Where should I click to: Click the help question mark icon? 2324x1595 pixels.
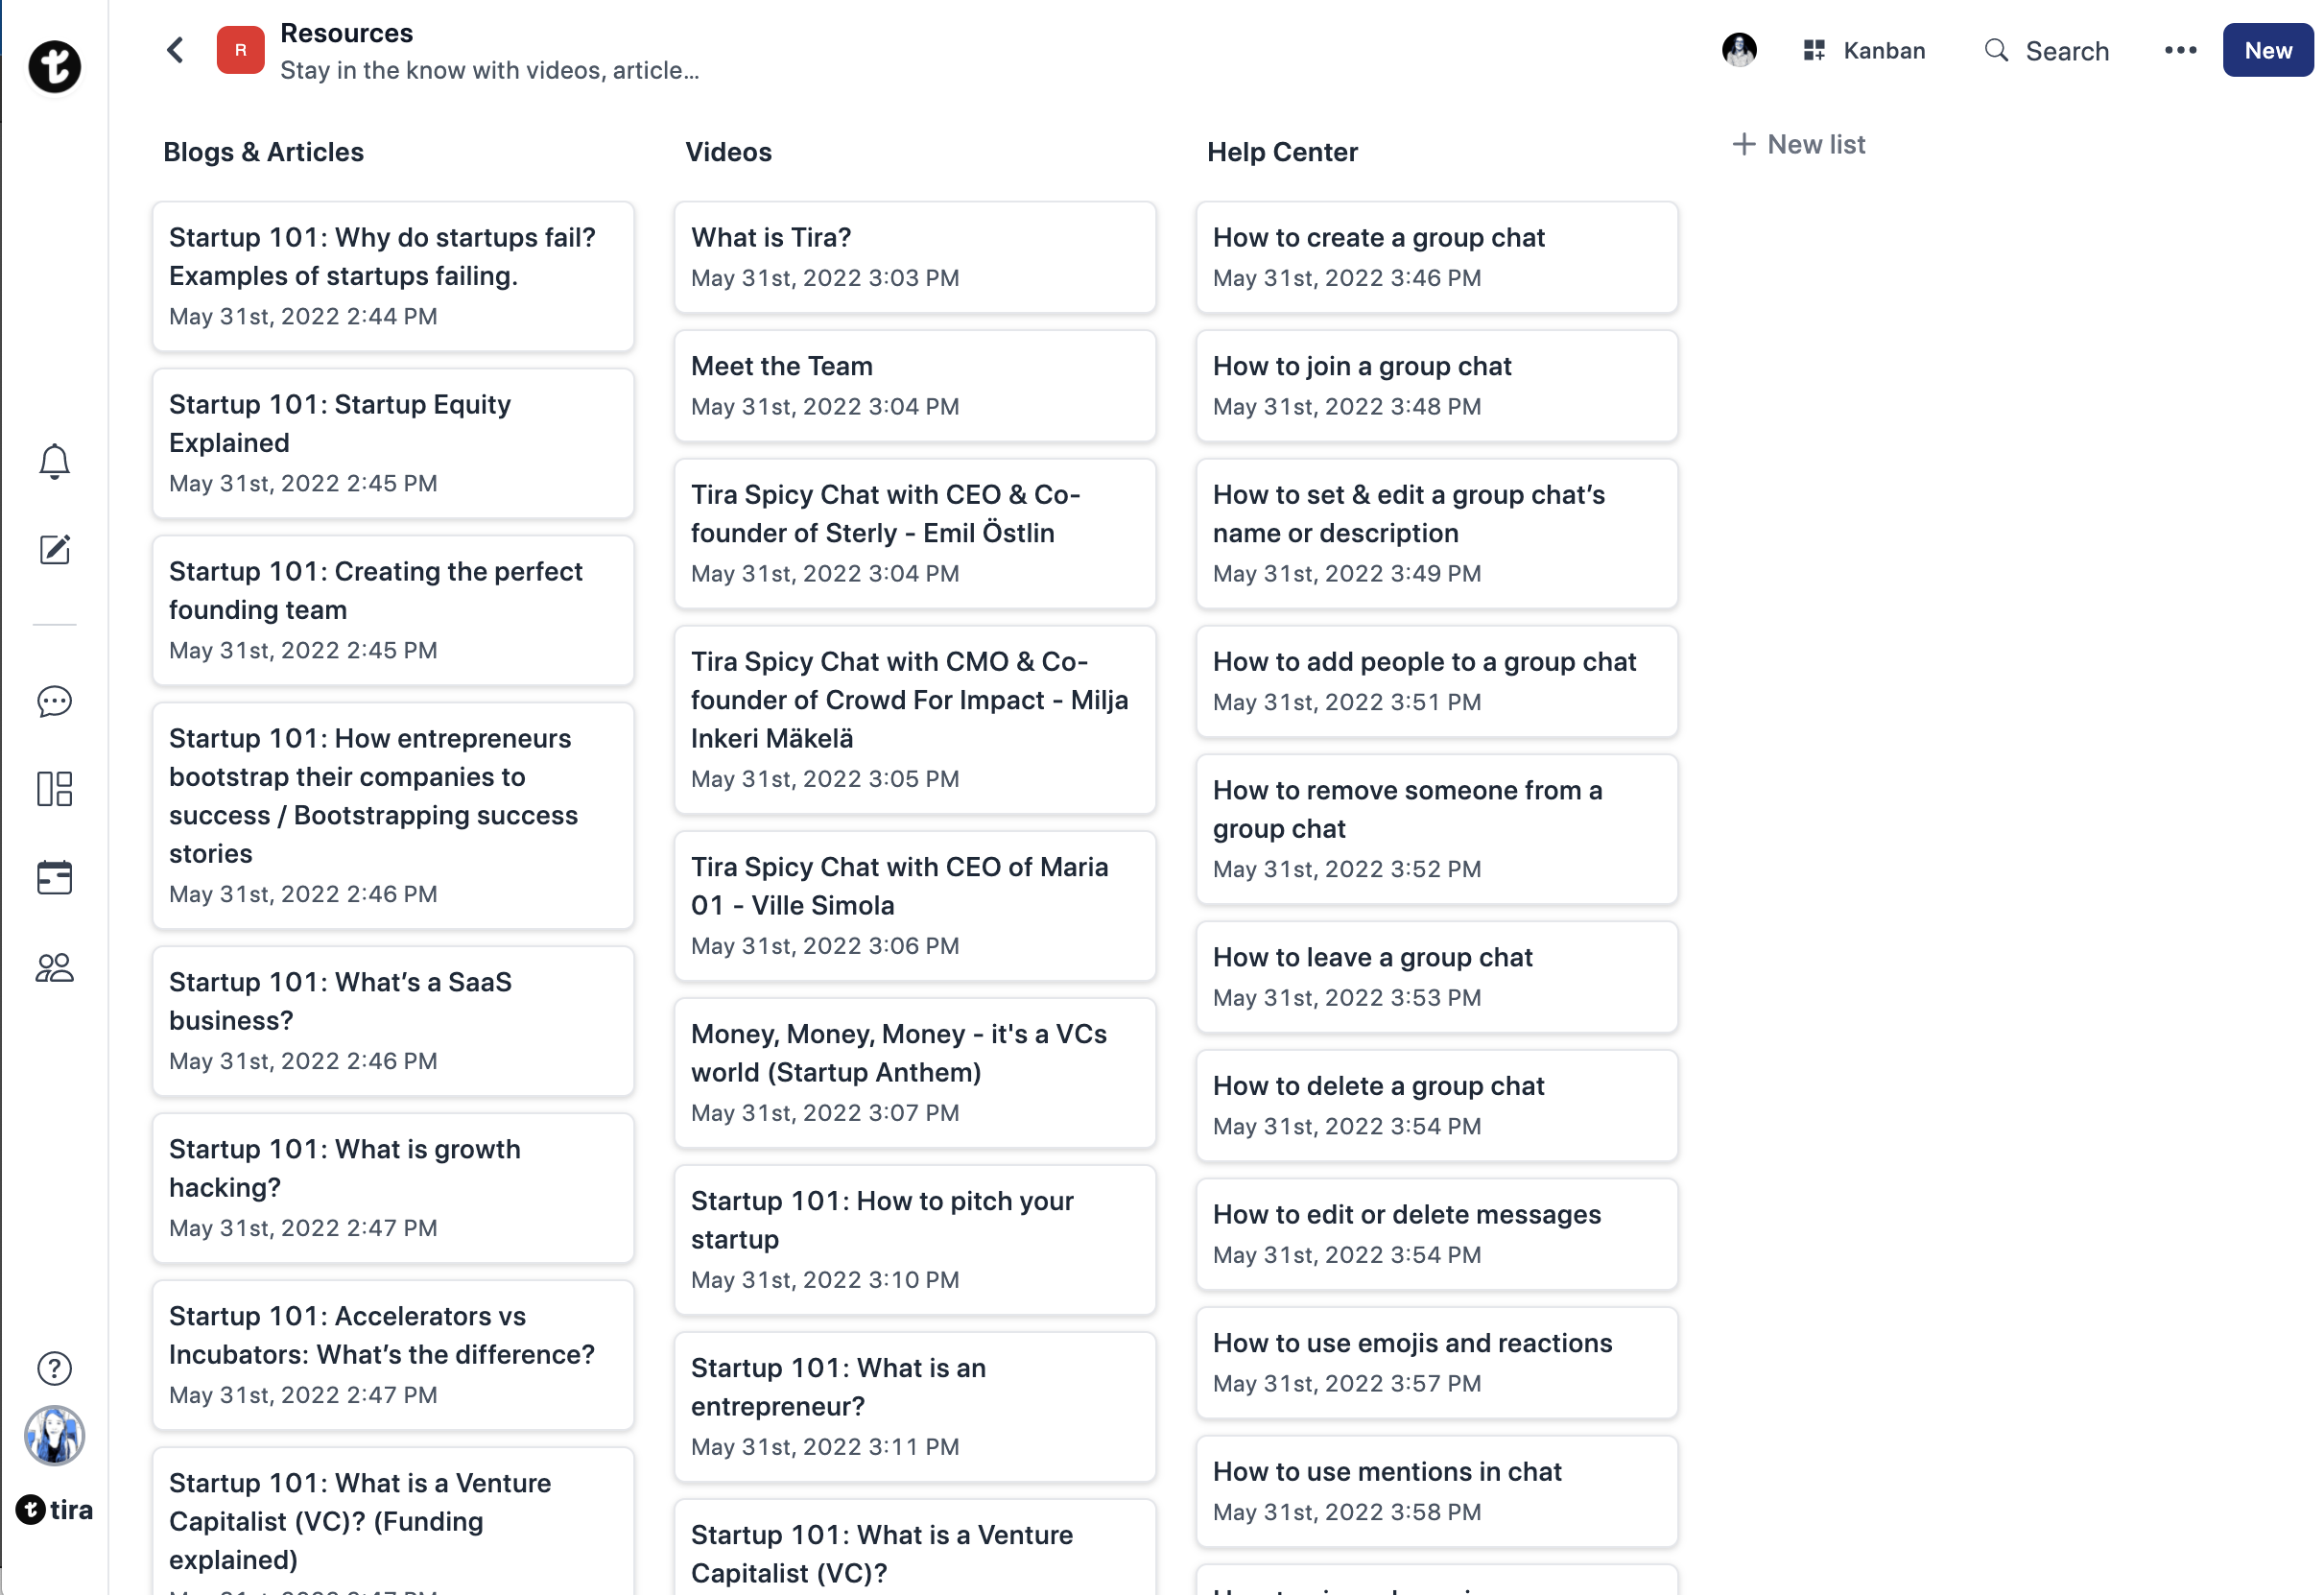click(54, 1368)
